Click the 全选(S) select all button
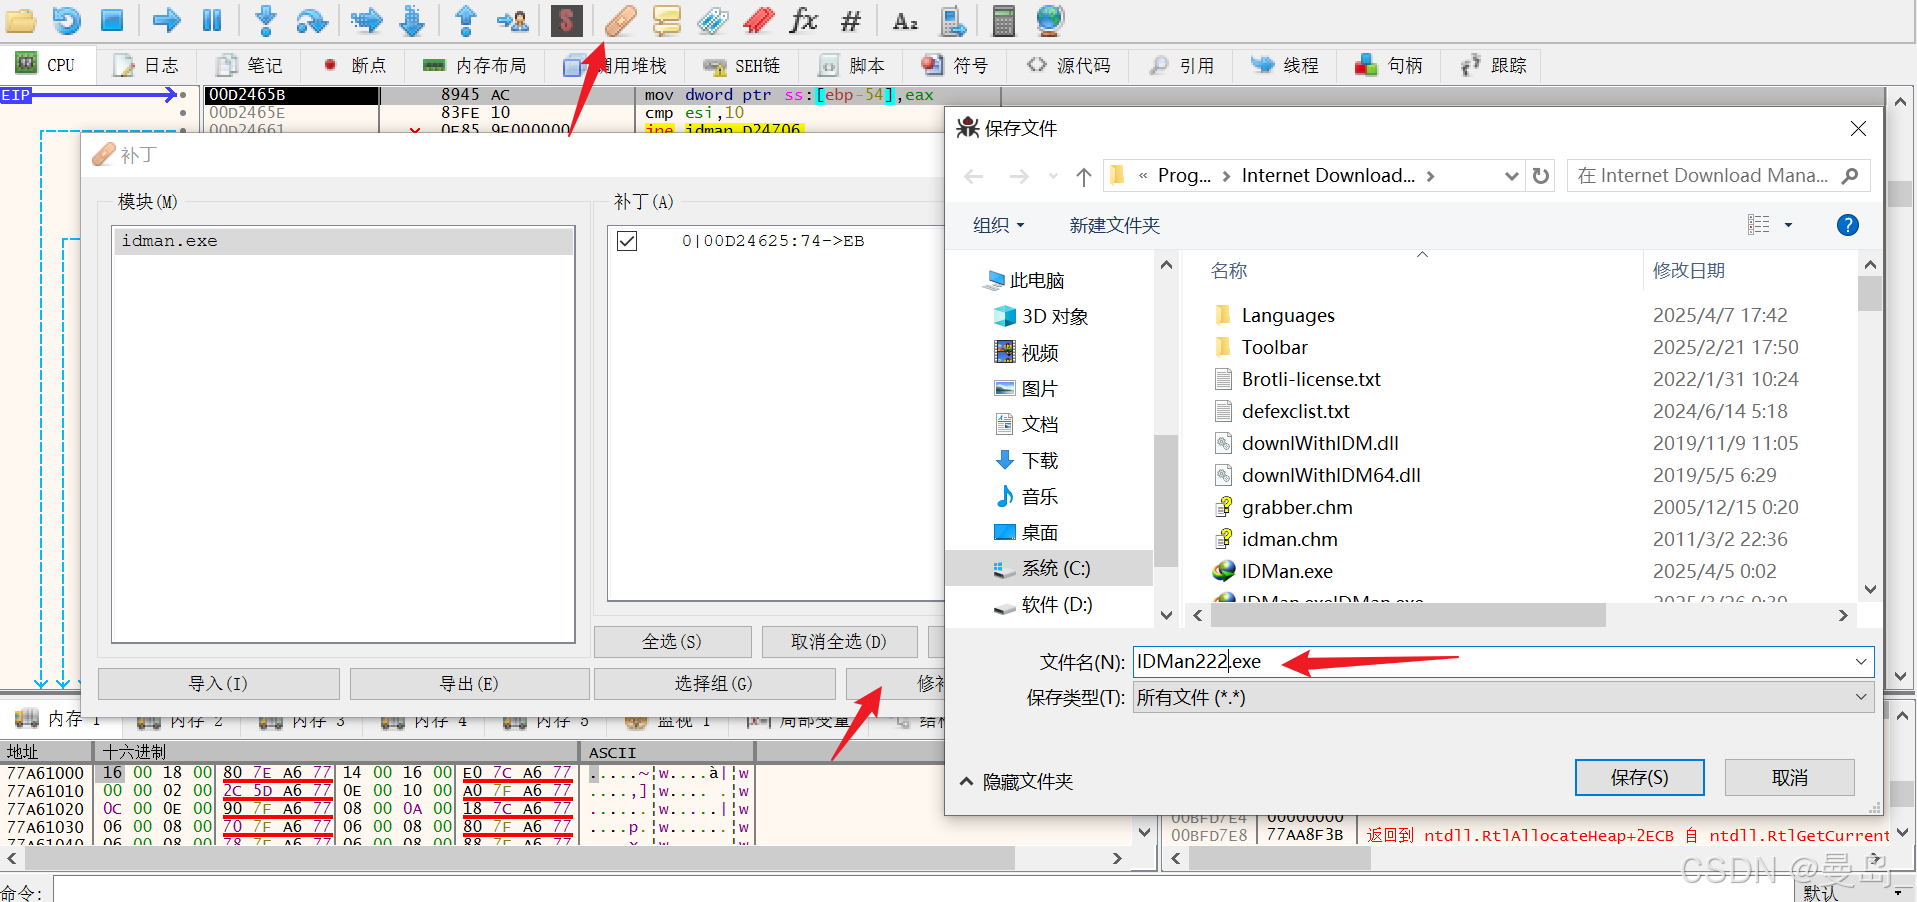The height and width of the screenshot is (902, 1917). tap(672, 641)
